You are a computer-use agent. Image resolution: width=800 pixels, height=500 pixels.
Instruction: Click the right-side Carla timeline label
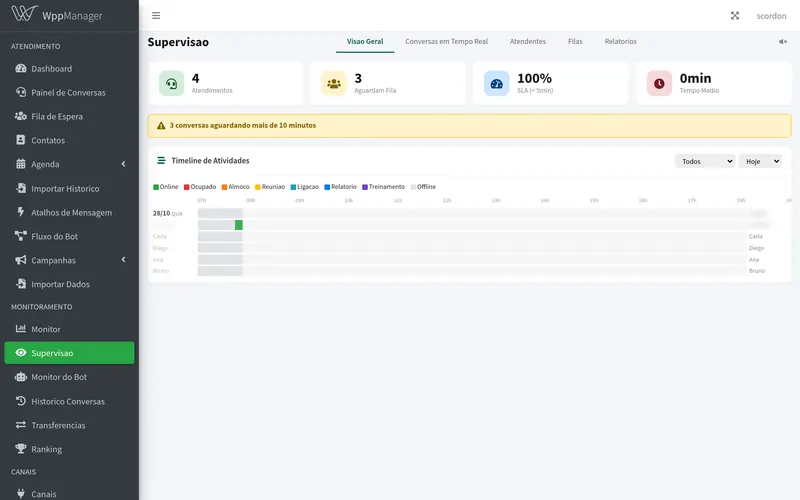coord(756,236)
